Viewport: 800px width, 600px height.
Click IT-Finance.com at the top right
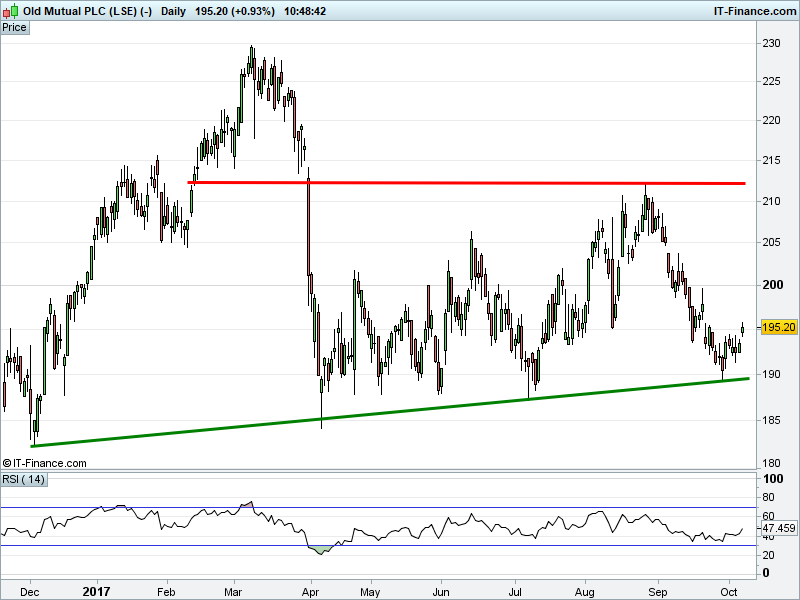[755, 11]
